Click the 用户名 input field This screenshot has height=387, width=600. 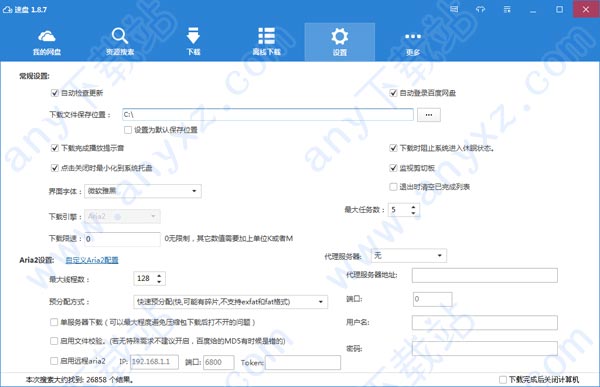(x=484, y=322)
